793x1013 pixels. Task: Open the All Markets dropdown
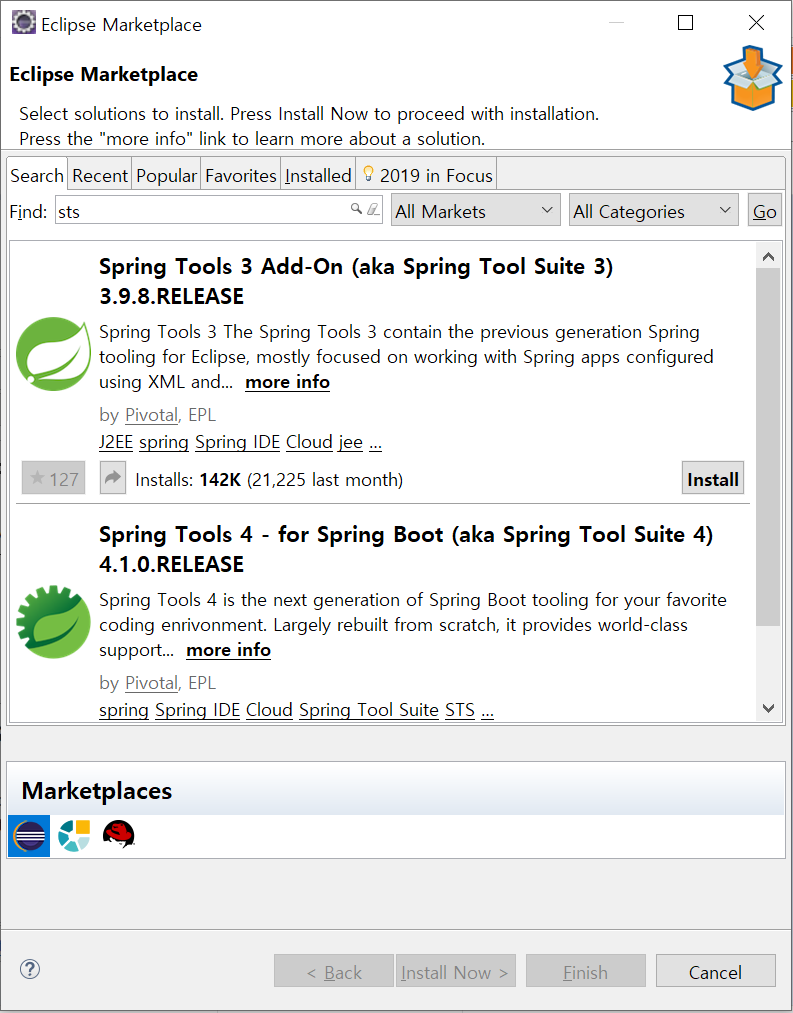pyautogui.click(x=476, y=211)
